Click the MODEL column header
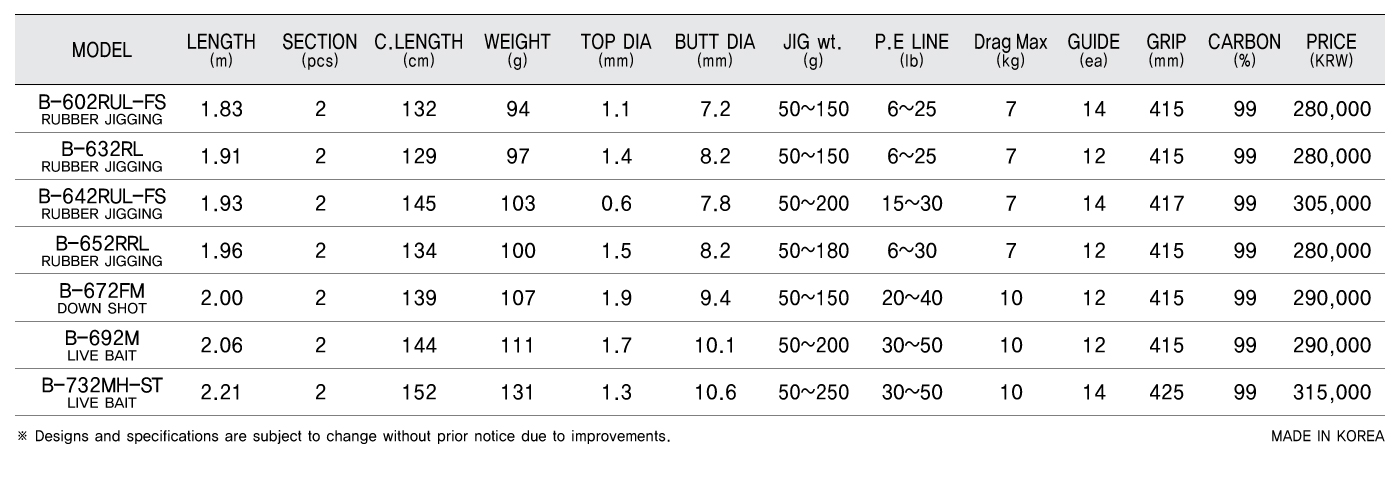This screenshot has height=480, width=1400. coord(102,52)
